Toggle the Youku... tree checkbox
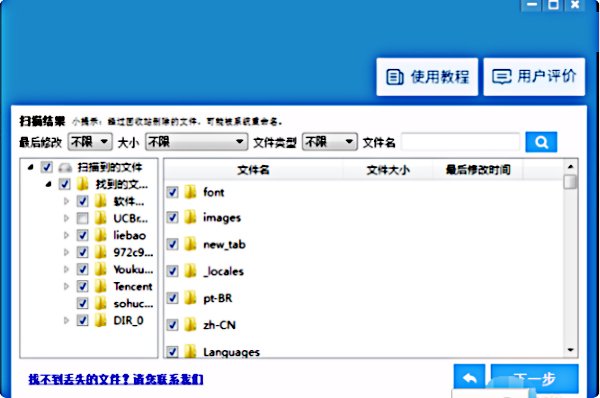Screen dimensions: 600x398 pyautogui.click(x=82, y=269)
